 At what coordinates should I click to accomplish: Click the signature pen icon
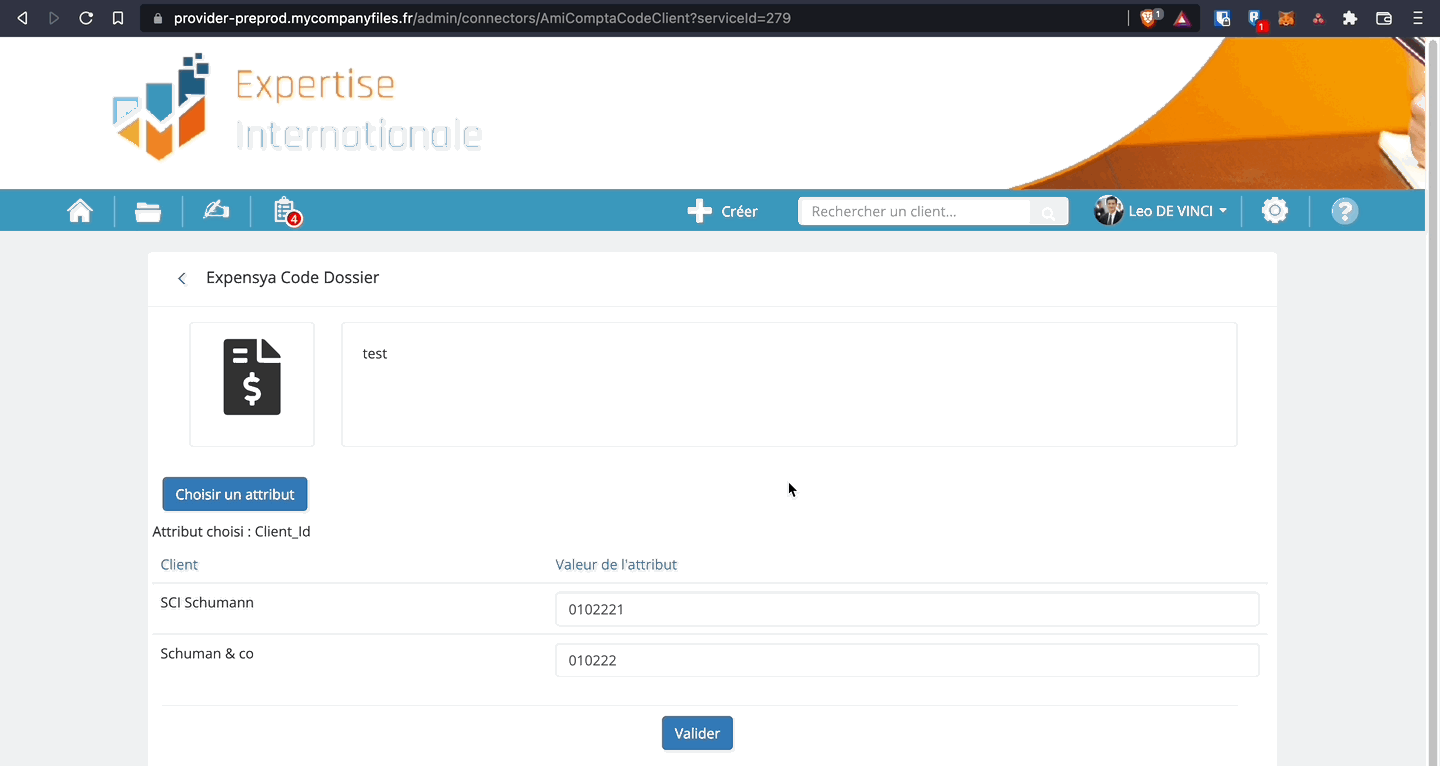(x=216, y=211)
